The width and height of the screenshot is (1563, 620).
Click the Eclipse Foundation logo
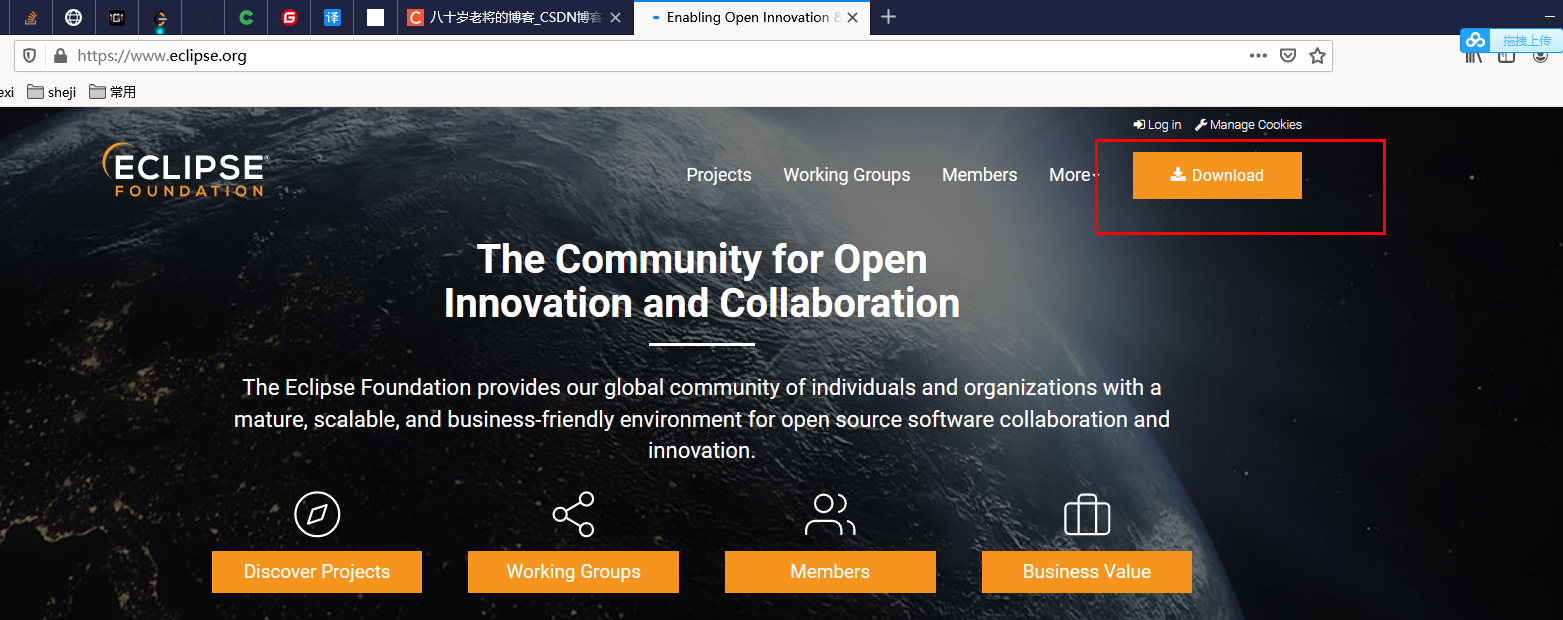click(x=185, y=169)
